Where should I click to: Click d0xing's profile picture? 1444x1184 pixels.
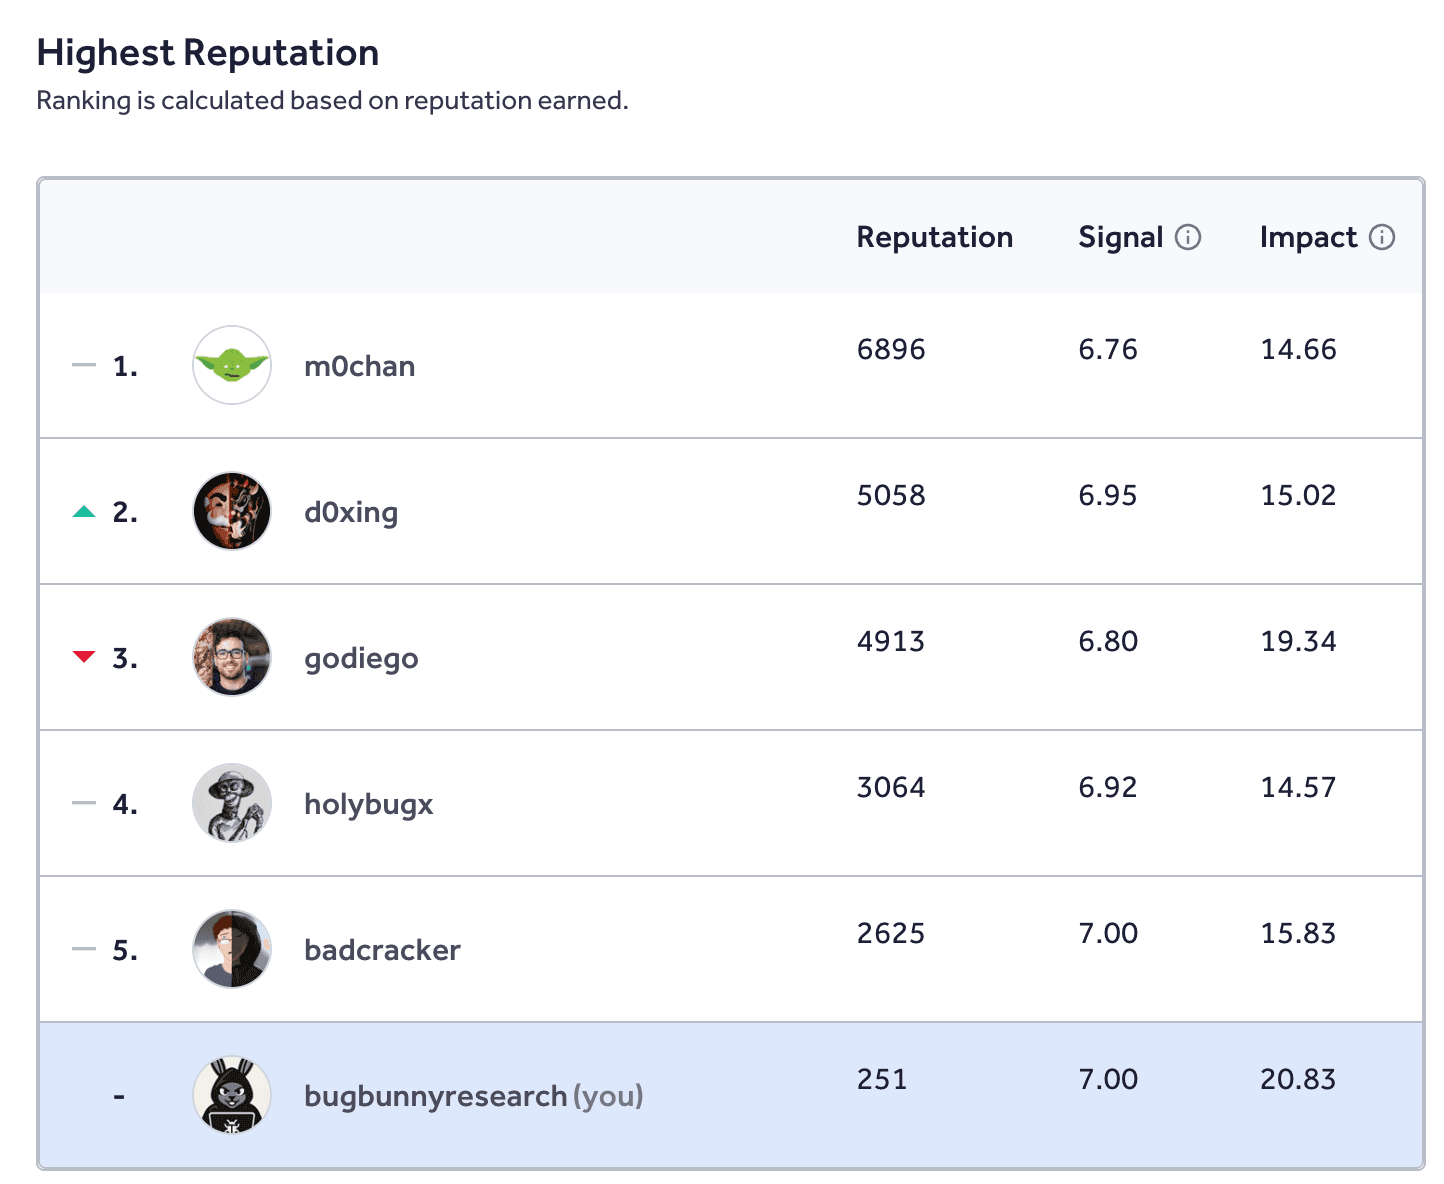click(231, 511)
